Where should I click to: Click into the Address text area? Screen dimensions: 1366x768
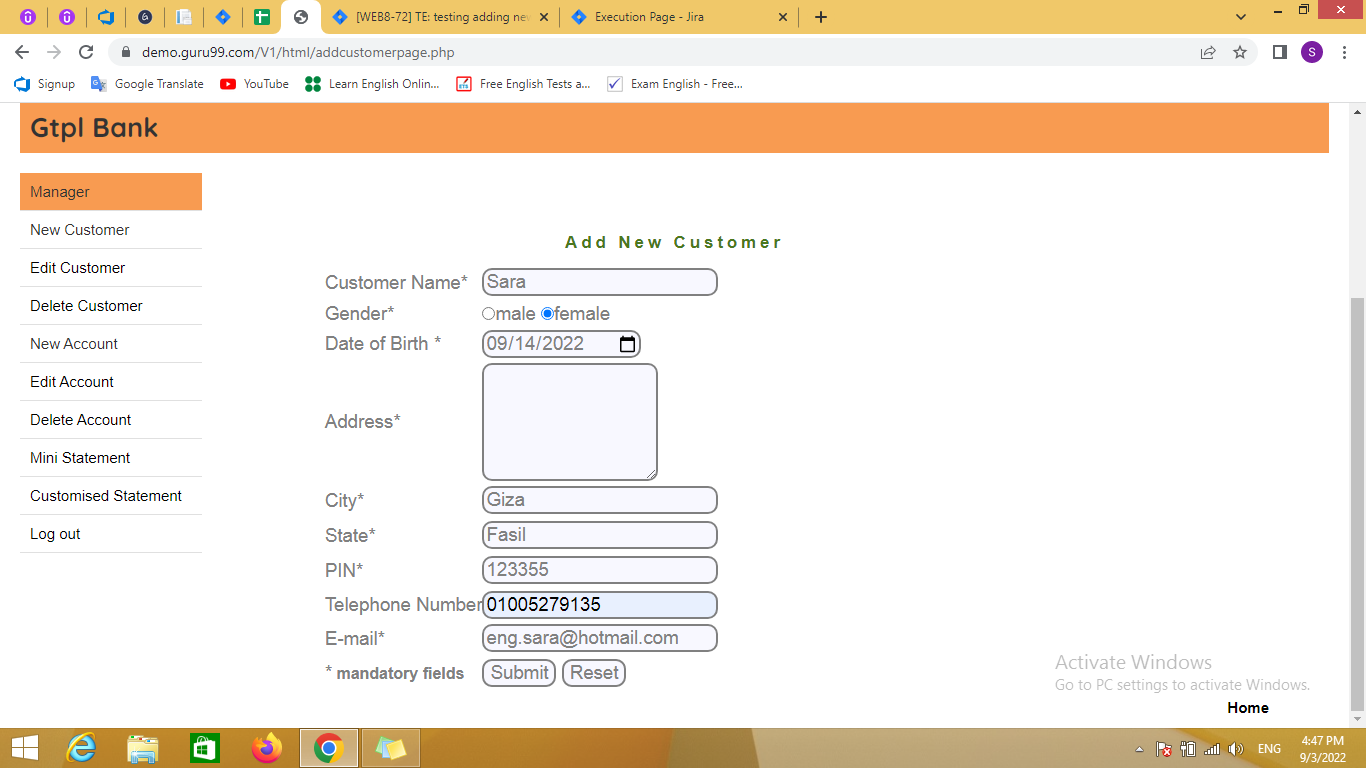coord(569,421)
